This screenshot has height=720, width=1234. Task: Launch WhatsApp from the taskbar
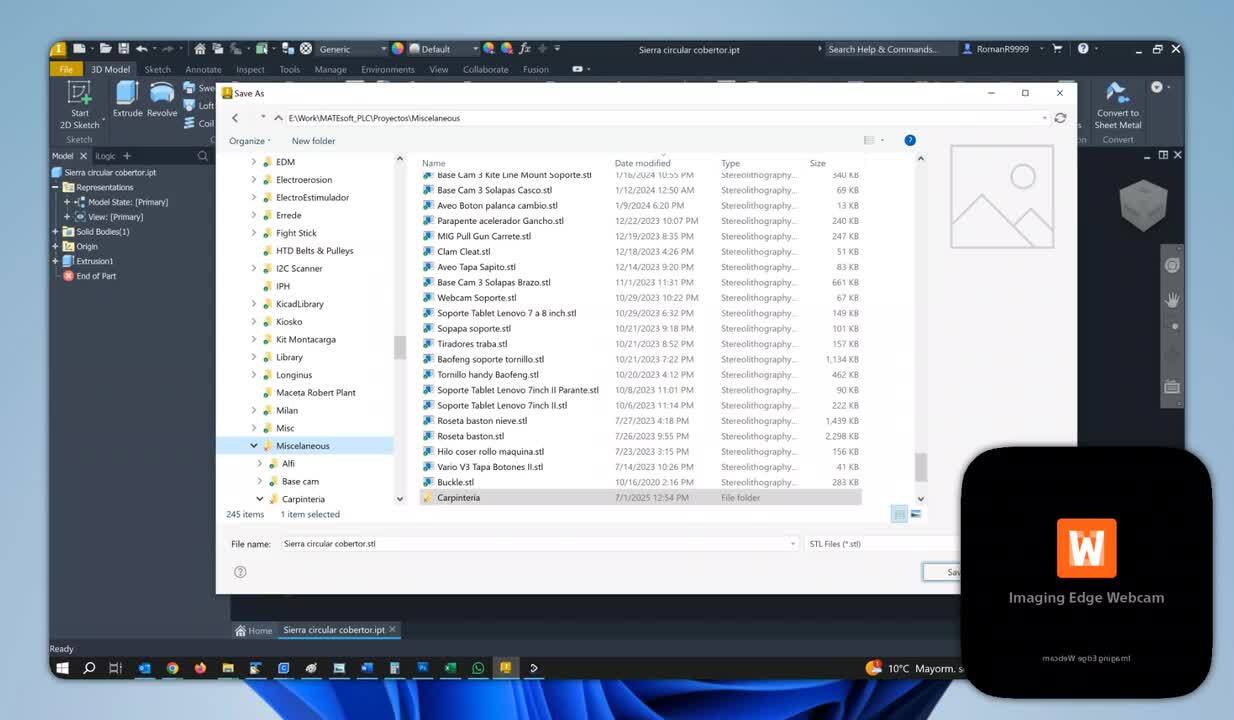tap(478, 668)
